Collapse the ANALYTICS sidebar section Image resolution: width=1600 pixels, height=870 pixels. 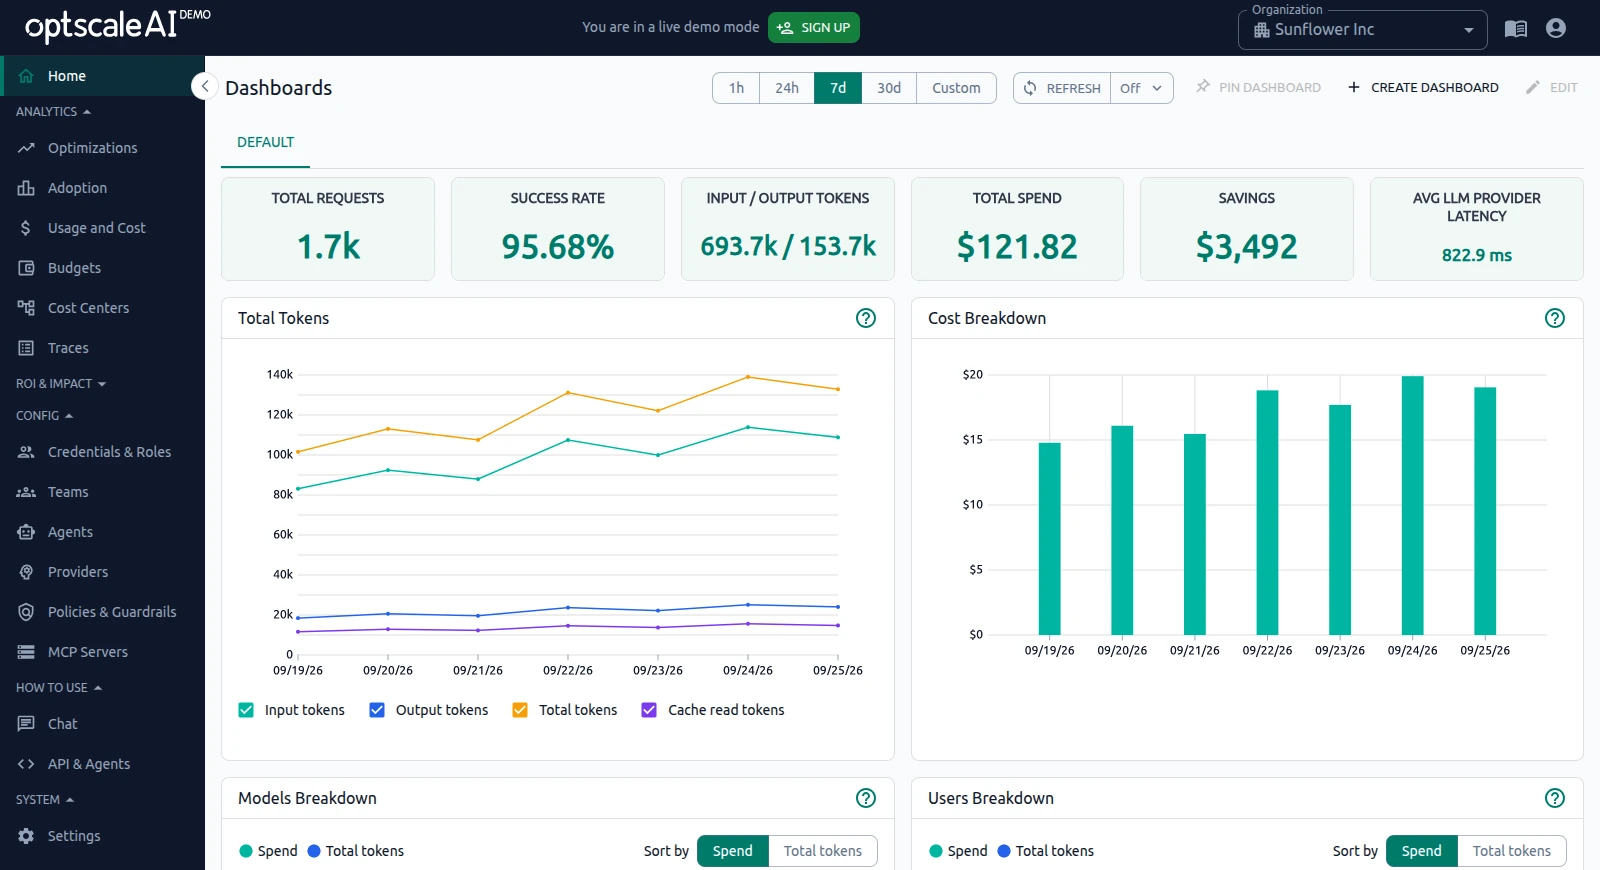click(54, 112)
